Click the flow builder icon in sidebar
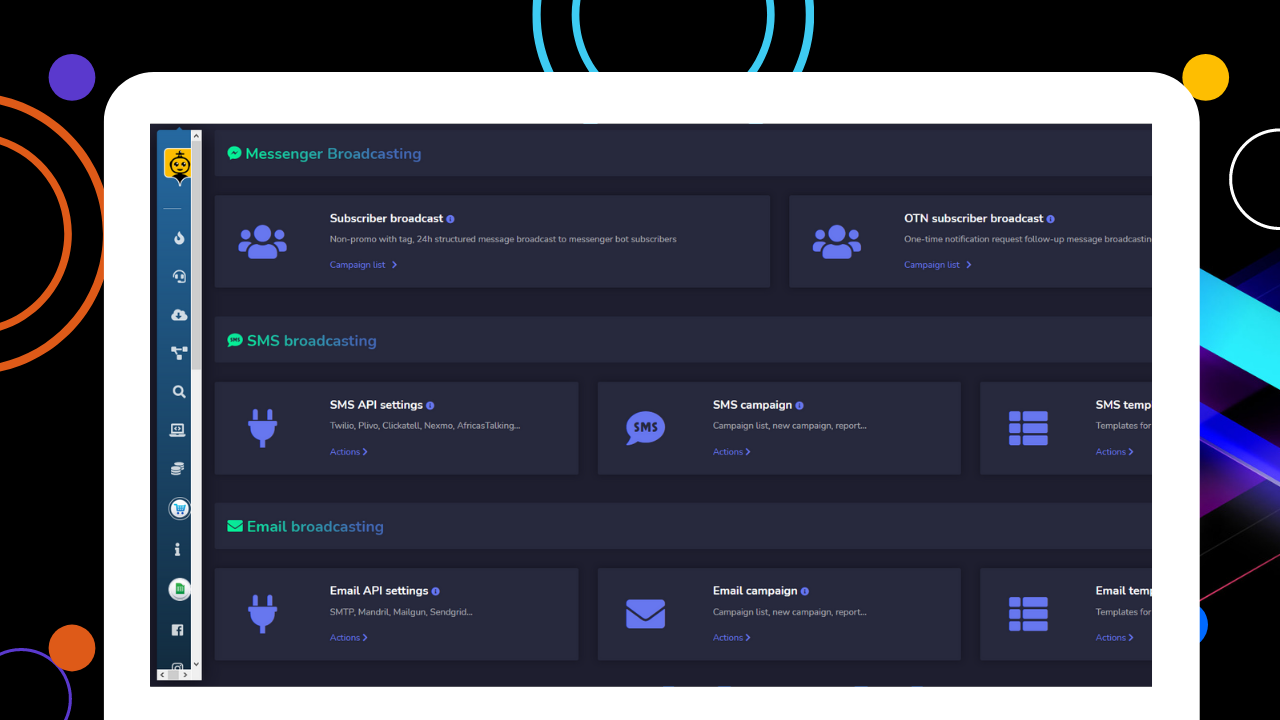1280x720 pixels. click(x=178, y=352)
